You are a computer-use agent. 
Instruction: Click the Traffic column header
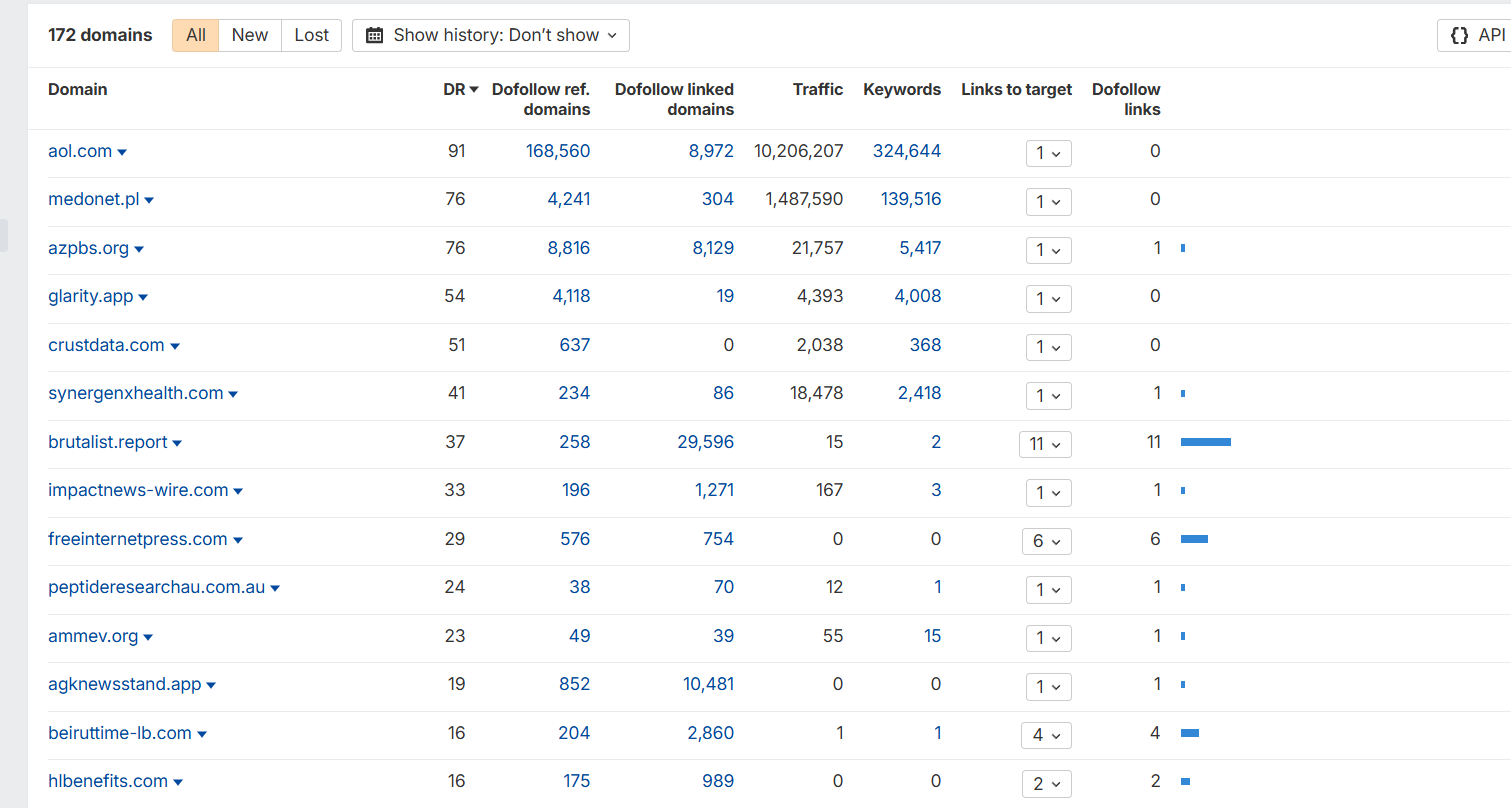click(x=818, y=89)
